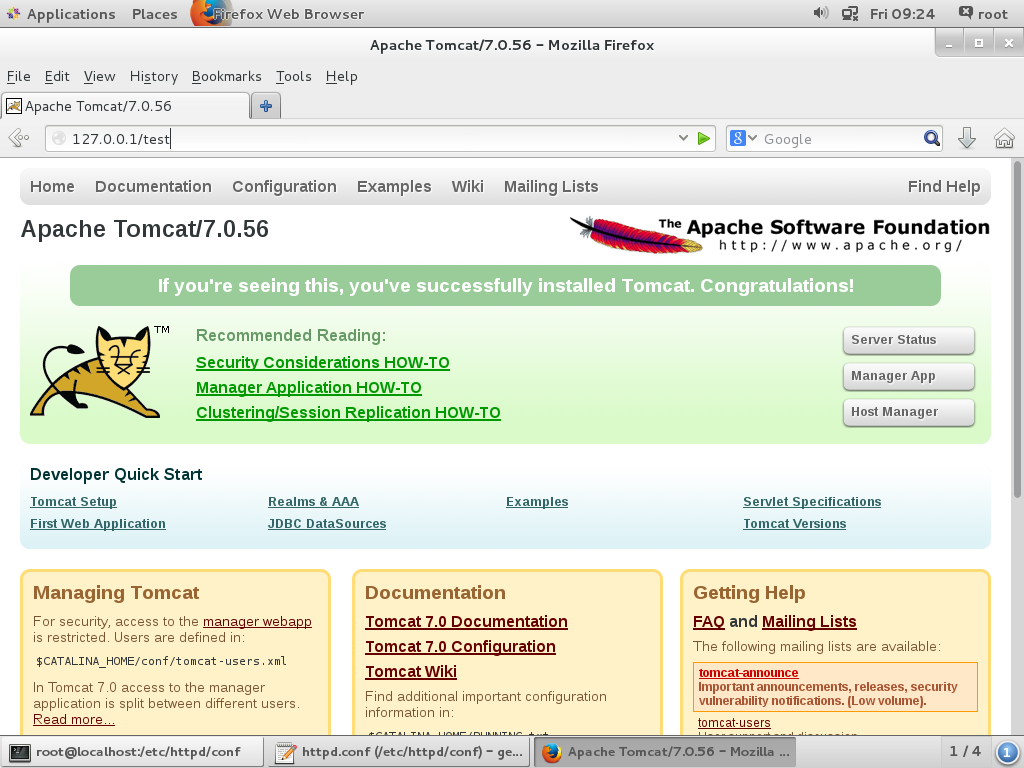Open the Tools menu
This screenshot has width=1024, height=768.
(x=293, y=76)
